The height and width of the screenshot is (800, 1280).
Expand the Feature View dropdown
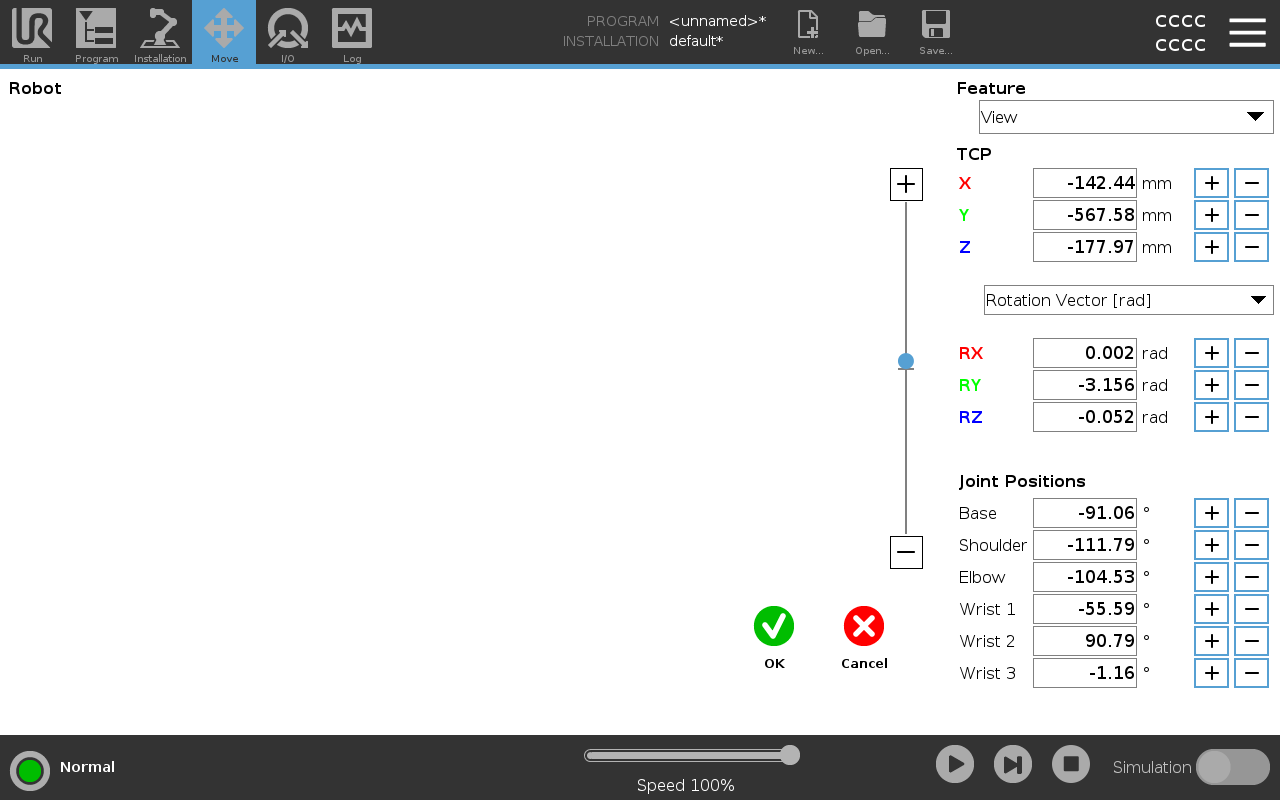click(x=1126, y=117)
